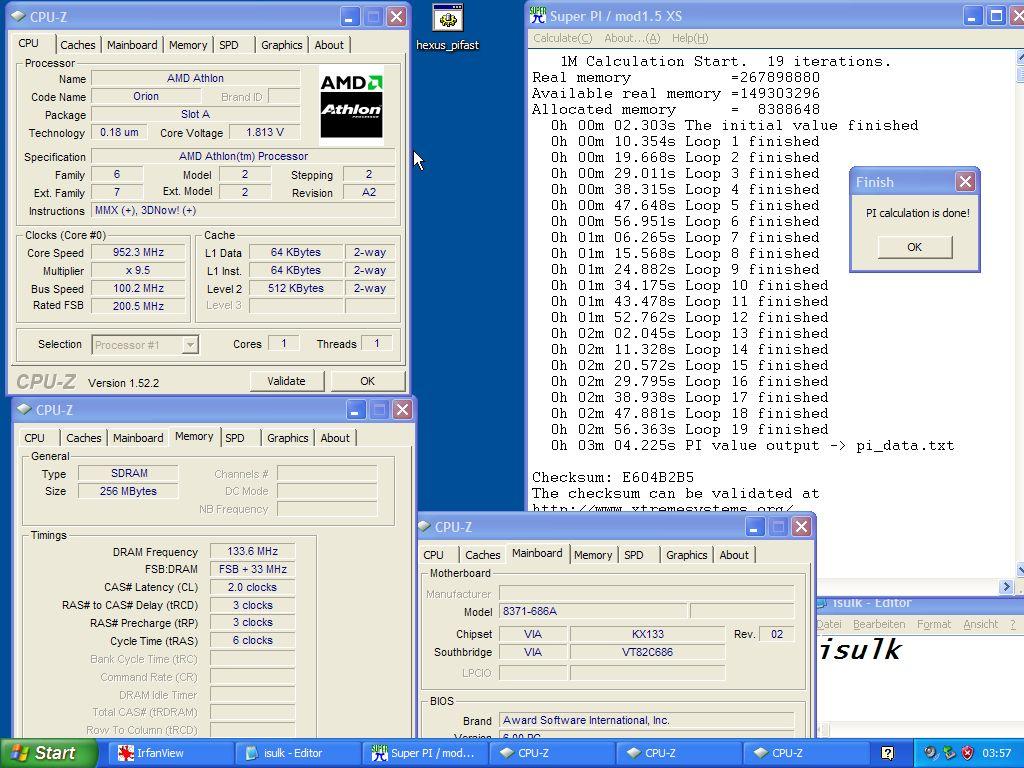This screenshot has width=1024, height=768.
Task: Click OK in the Finish dialog
Action: (x=915, y=247)
